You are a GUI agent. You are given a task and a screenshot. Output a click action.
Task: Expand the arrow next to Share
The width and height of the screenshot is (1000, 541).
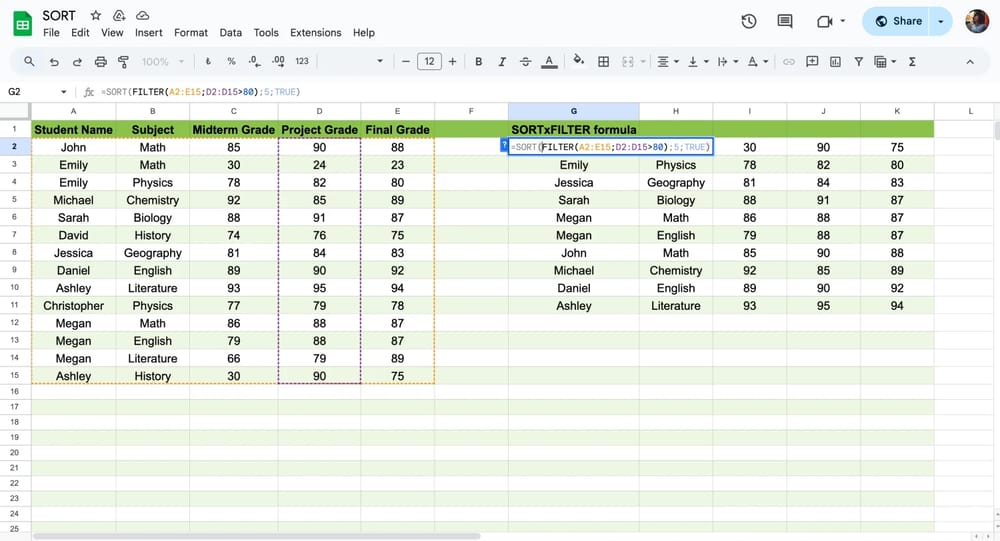coord(941,21)
